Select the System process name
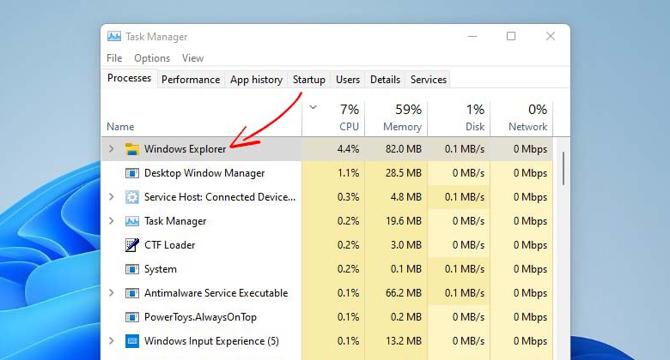 click(160, 269)
